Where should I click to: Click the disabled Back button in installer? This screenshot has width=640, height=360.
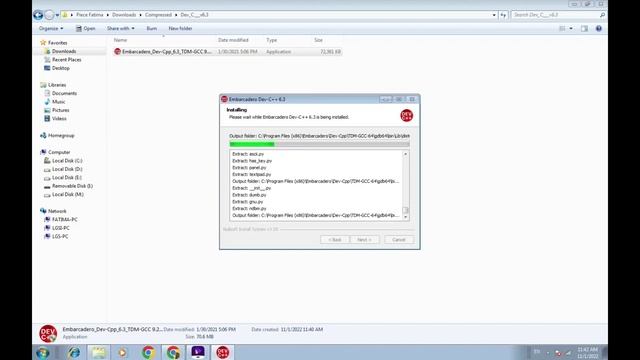335,240
